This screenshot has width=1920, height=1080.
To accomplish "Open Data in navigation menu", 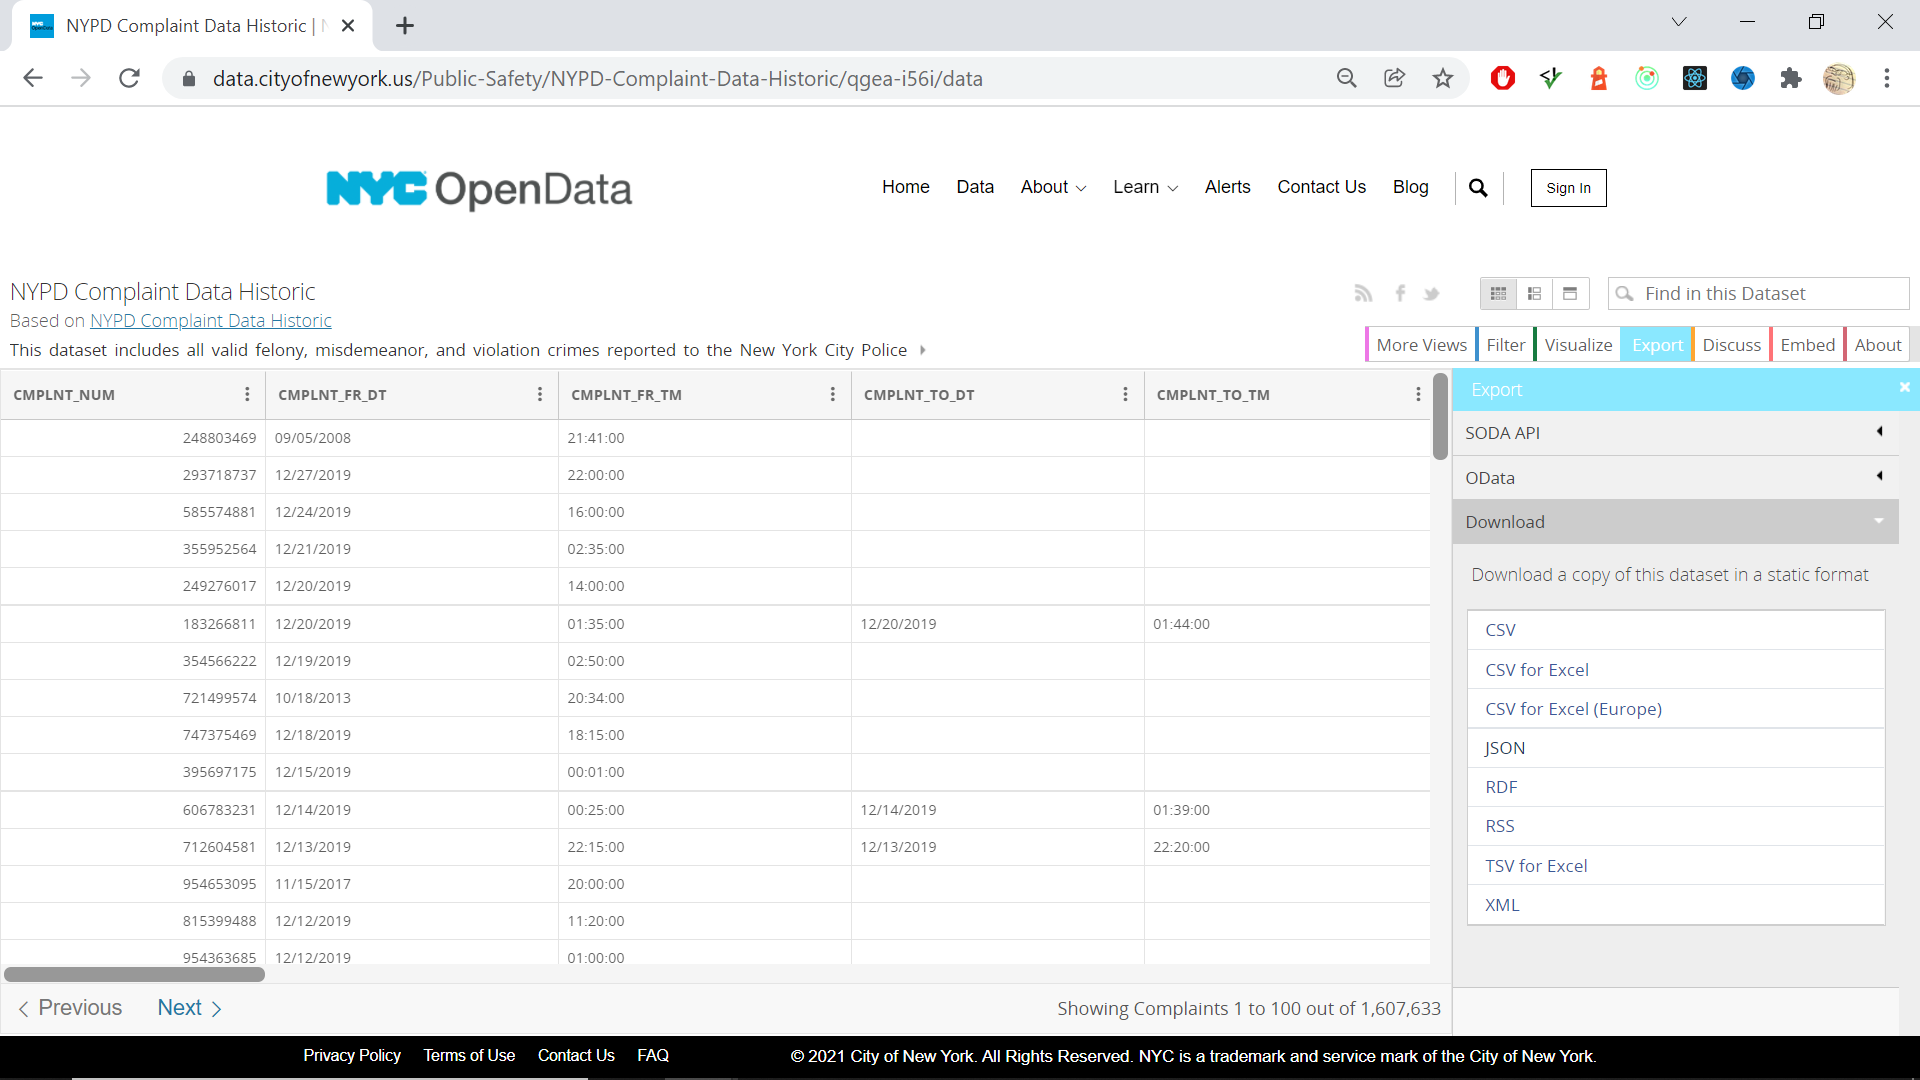I will [x=975, y=187].
